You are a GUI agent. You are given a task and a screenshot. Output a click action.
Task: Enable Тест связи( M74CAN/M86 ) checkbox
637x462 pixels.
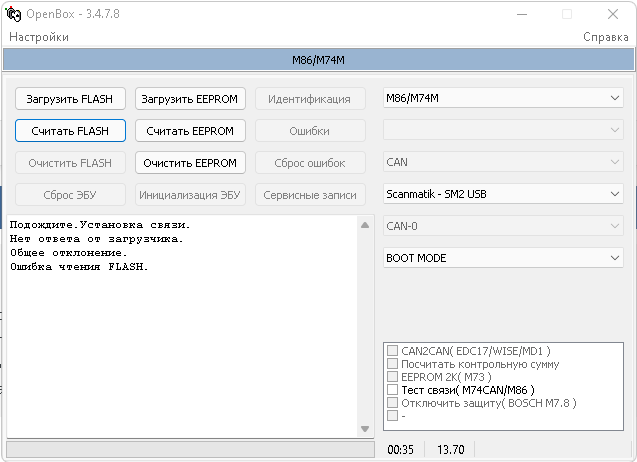point(392,390)
